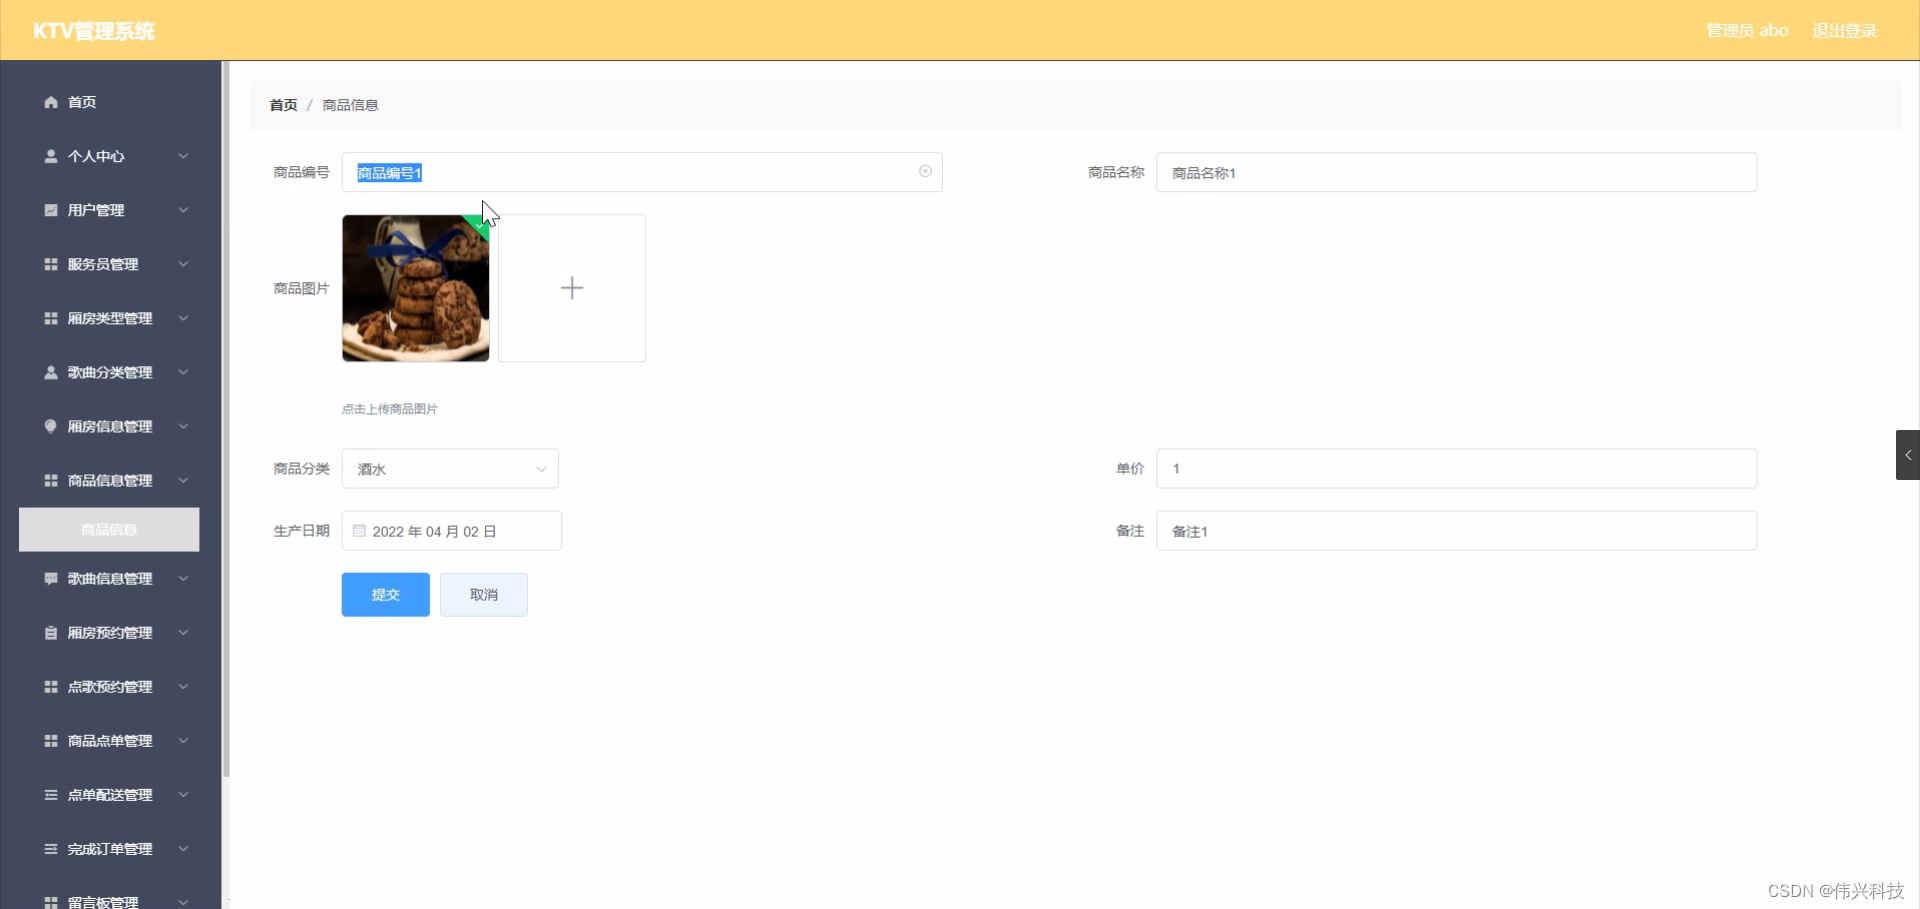
Task: Click the 服务员管理 grid icon
Action: (x=49, y=264)
